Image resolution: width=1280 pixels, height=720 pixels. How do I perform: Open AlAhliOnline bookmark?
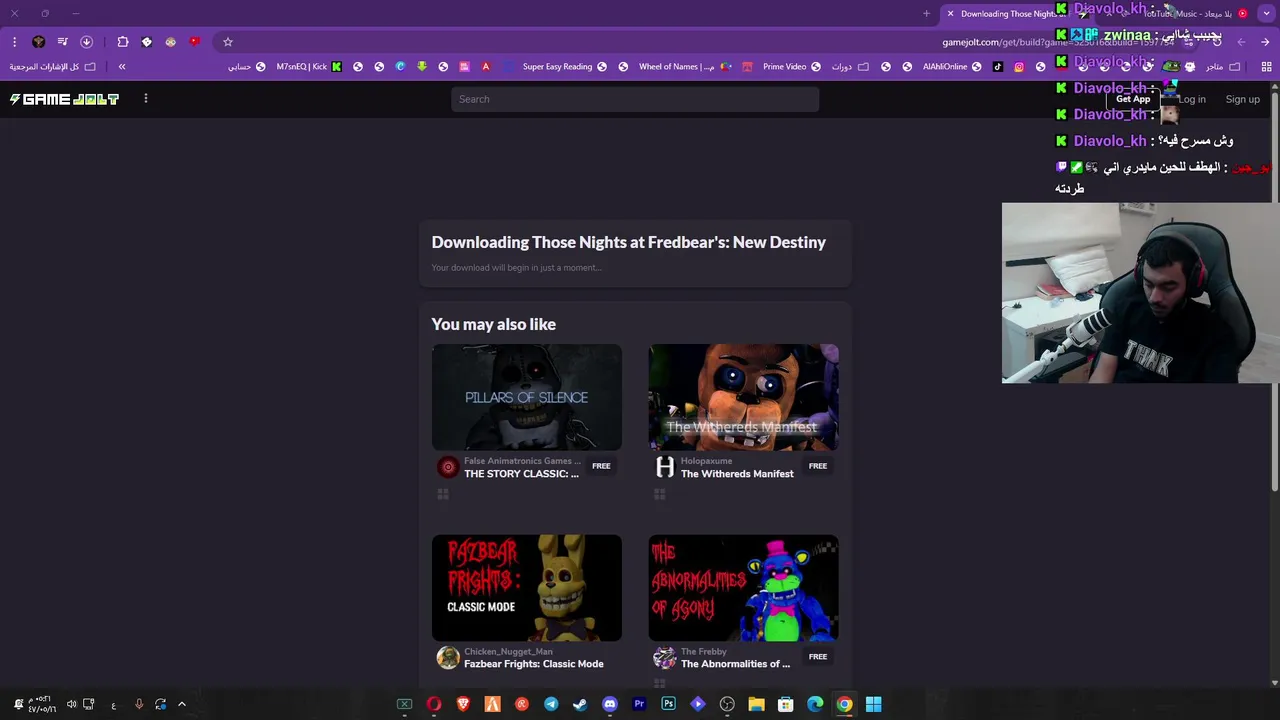[x=952, y=67]
